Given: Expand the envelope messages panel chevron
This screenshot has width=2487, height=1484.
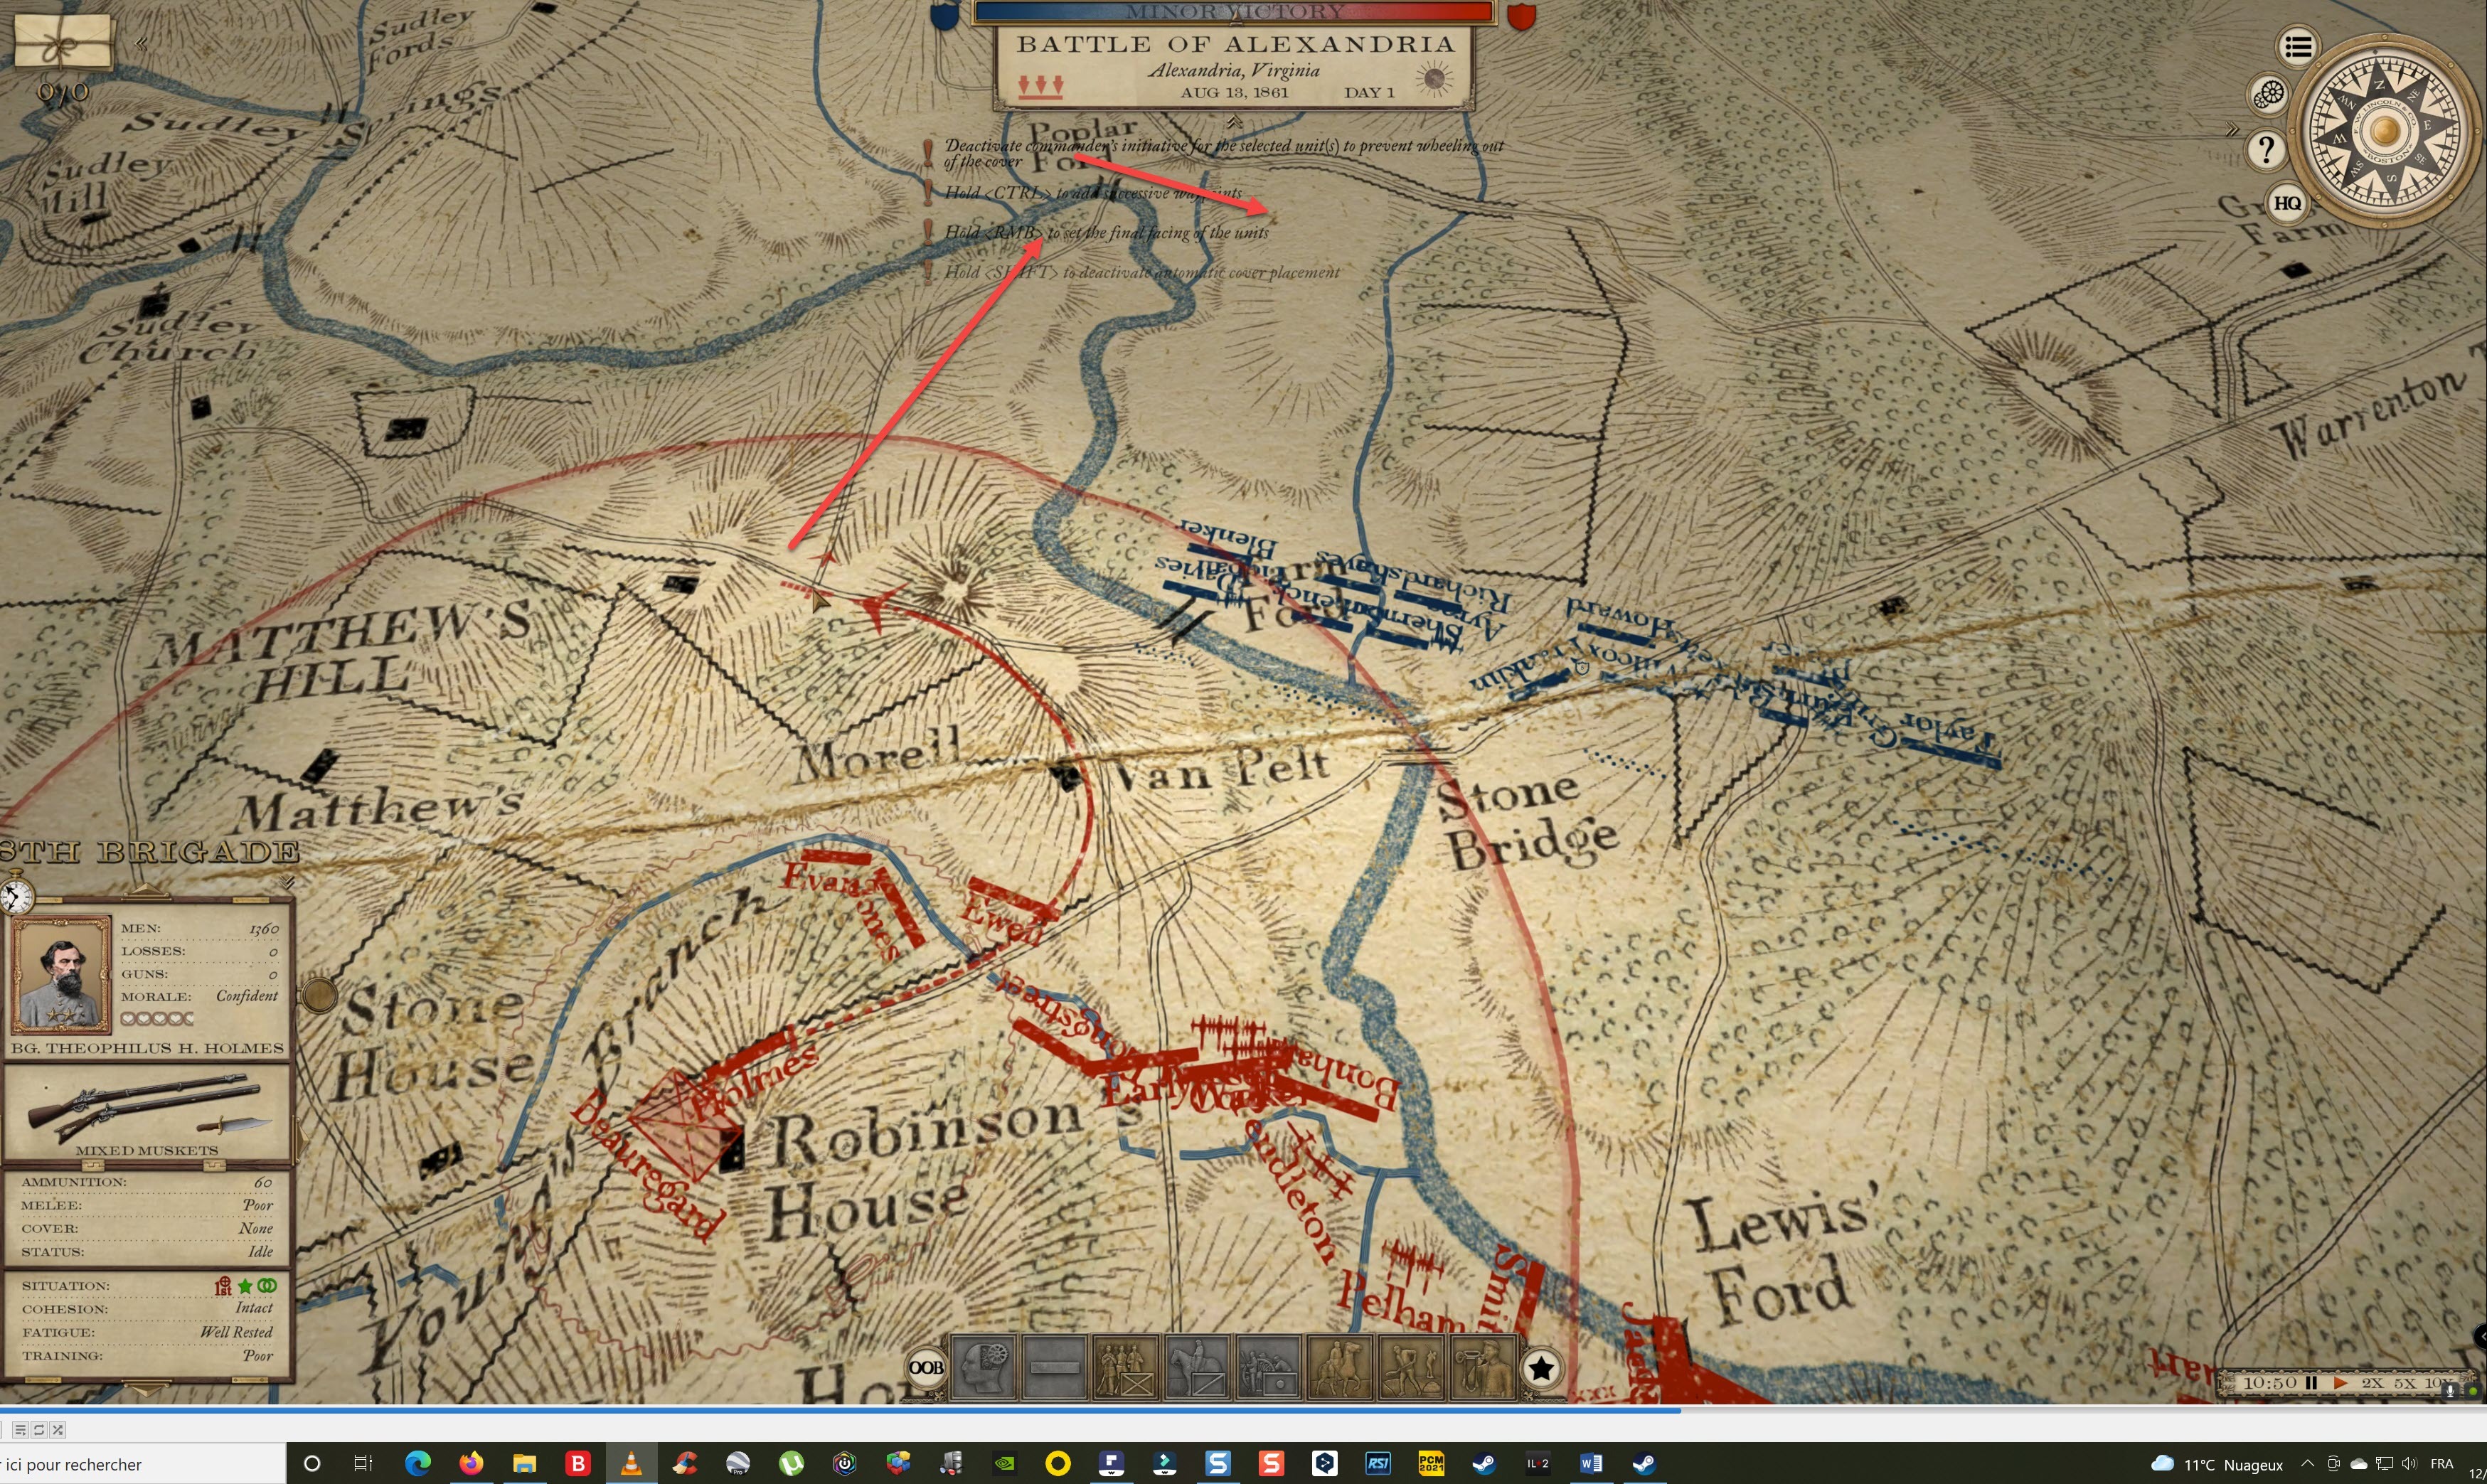Looking at the screenshot, I should [141, 43].
